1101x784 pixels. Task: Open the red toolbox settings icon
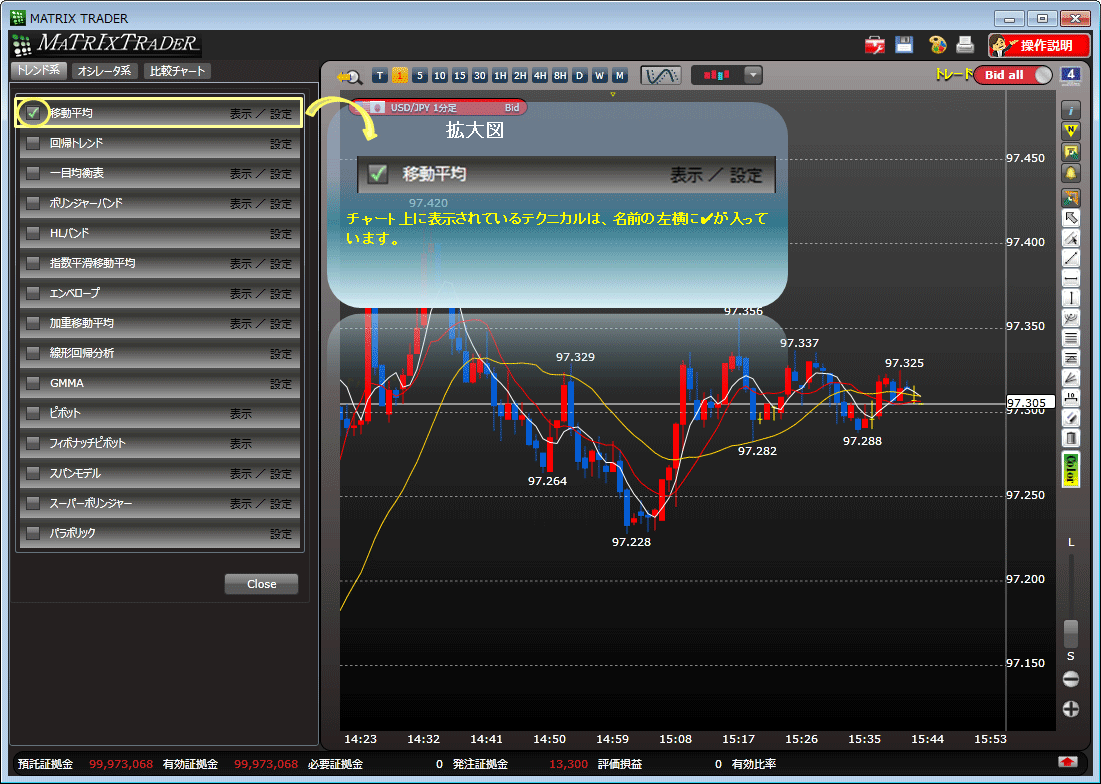tap(875, 46)
